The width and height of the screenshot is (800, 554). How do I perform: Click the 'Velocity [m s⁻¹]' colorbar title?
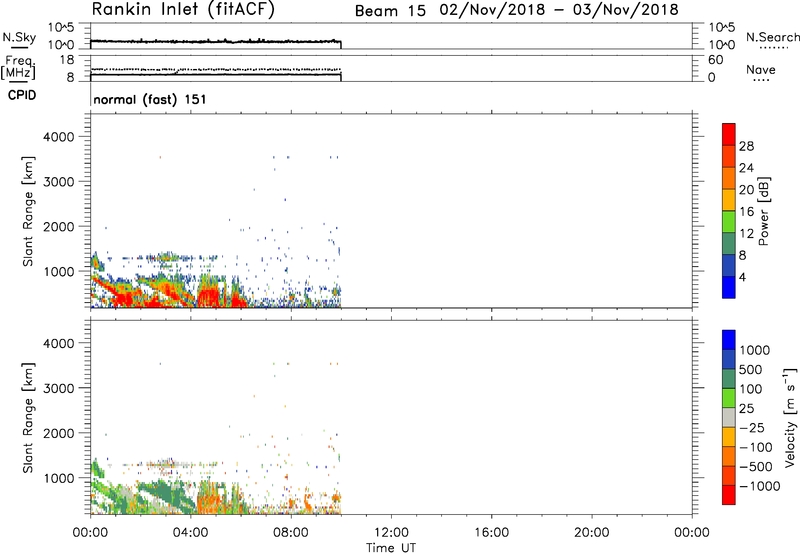(x=790, y=417)
